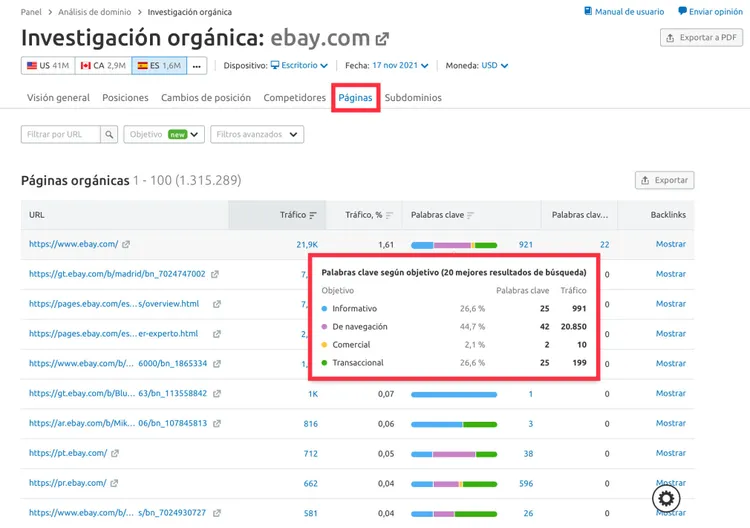Click the 712 traffic value for pt.ebay.com
750x528 pixels.
pos(310,453)
